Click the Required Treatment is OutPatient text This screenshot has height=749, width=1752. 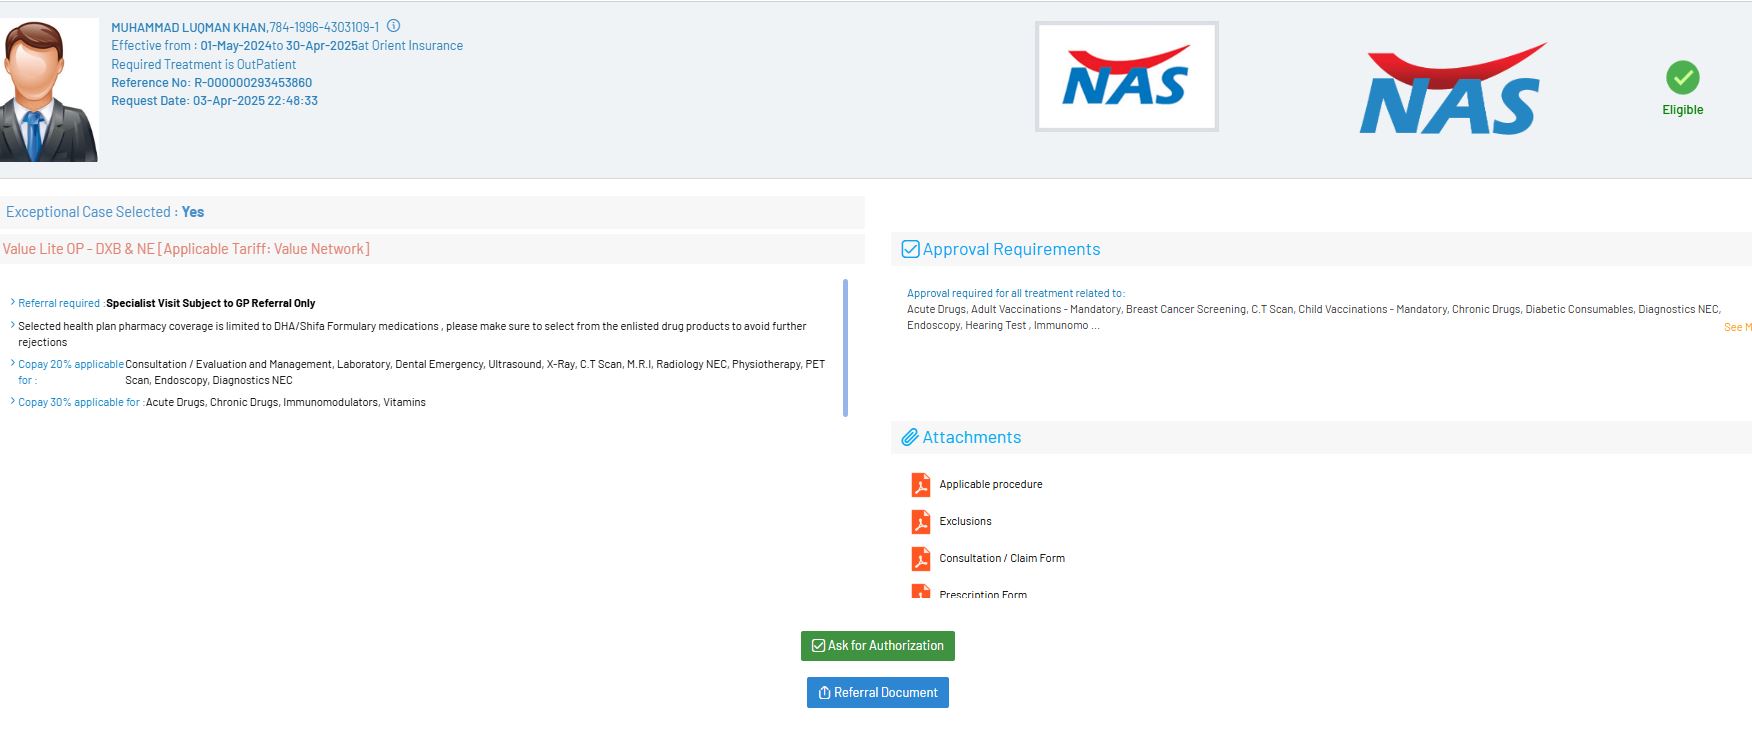203,64
